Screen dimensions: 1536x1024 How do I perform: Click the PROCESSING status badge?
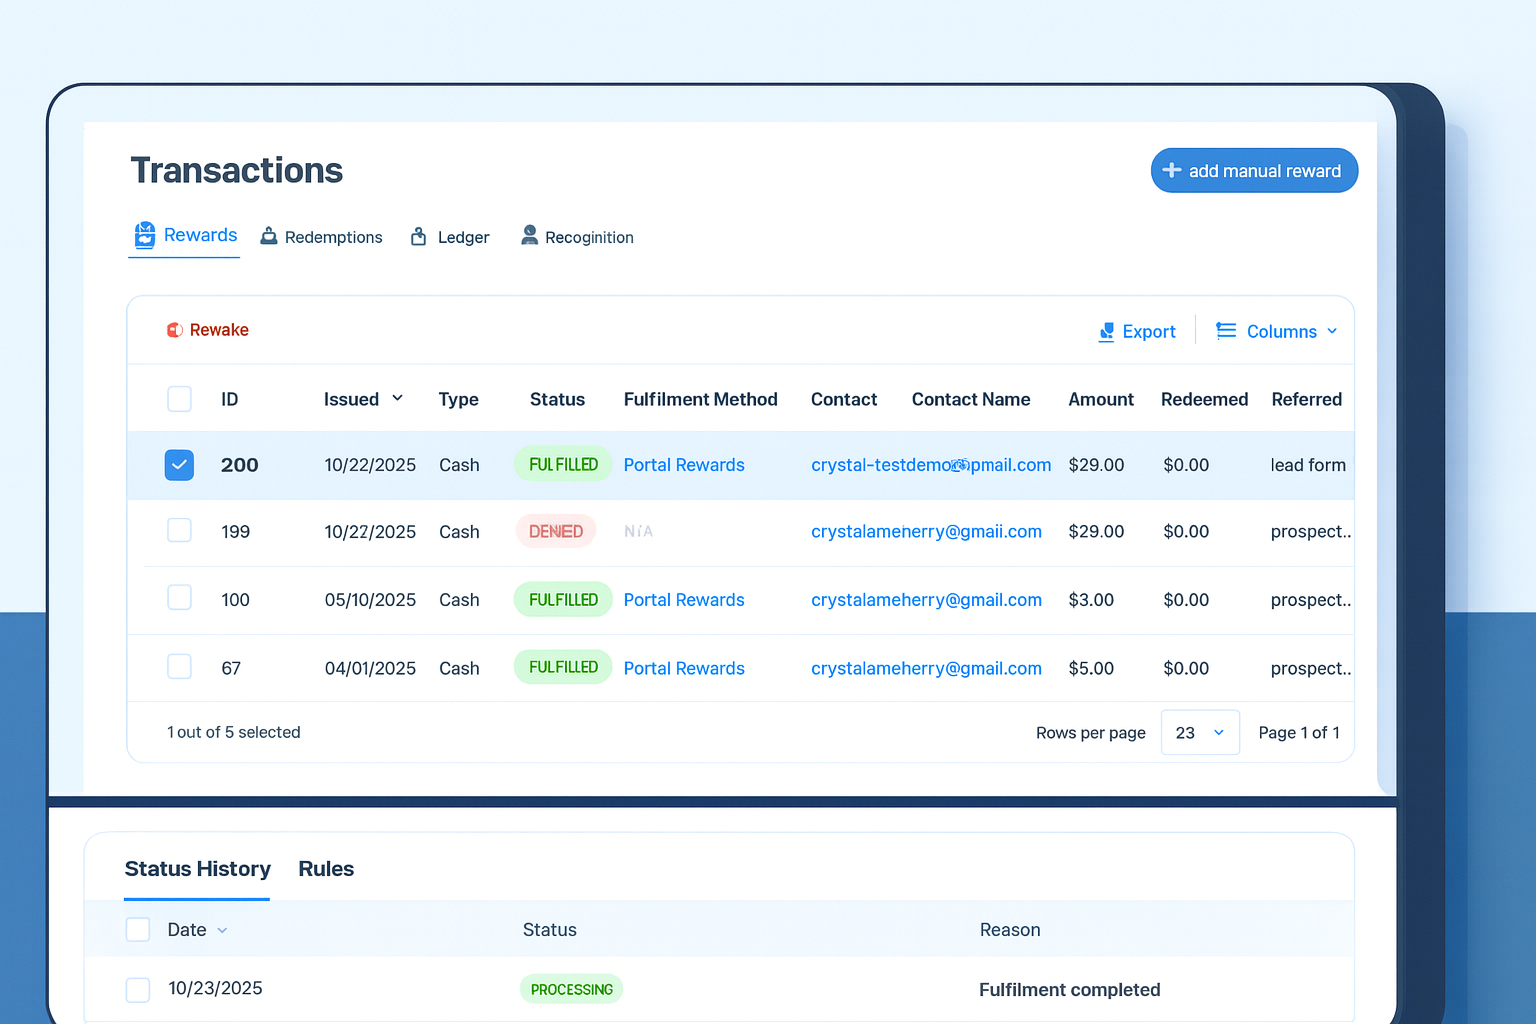click(x=571, y=989)
